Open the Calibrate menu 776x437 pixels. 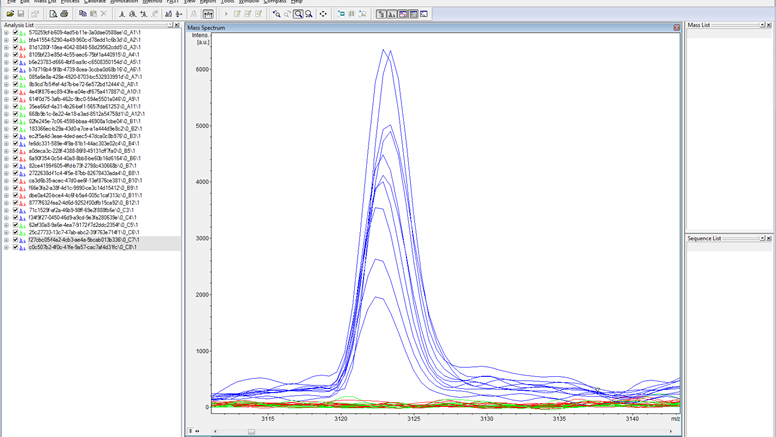click(x=95, y=1)
